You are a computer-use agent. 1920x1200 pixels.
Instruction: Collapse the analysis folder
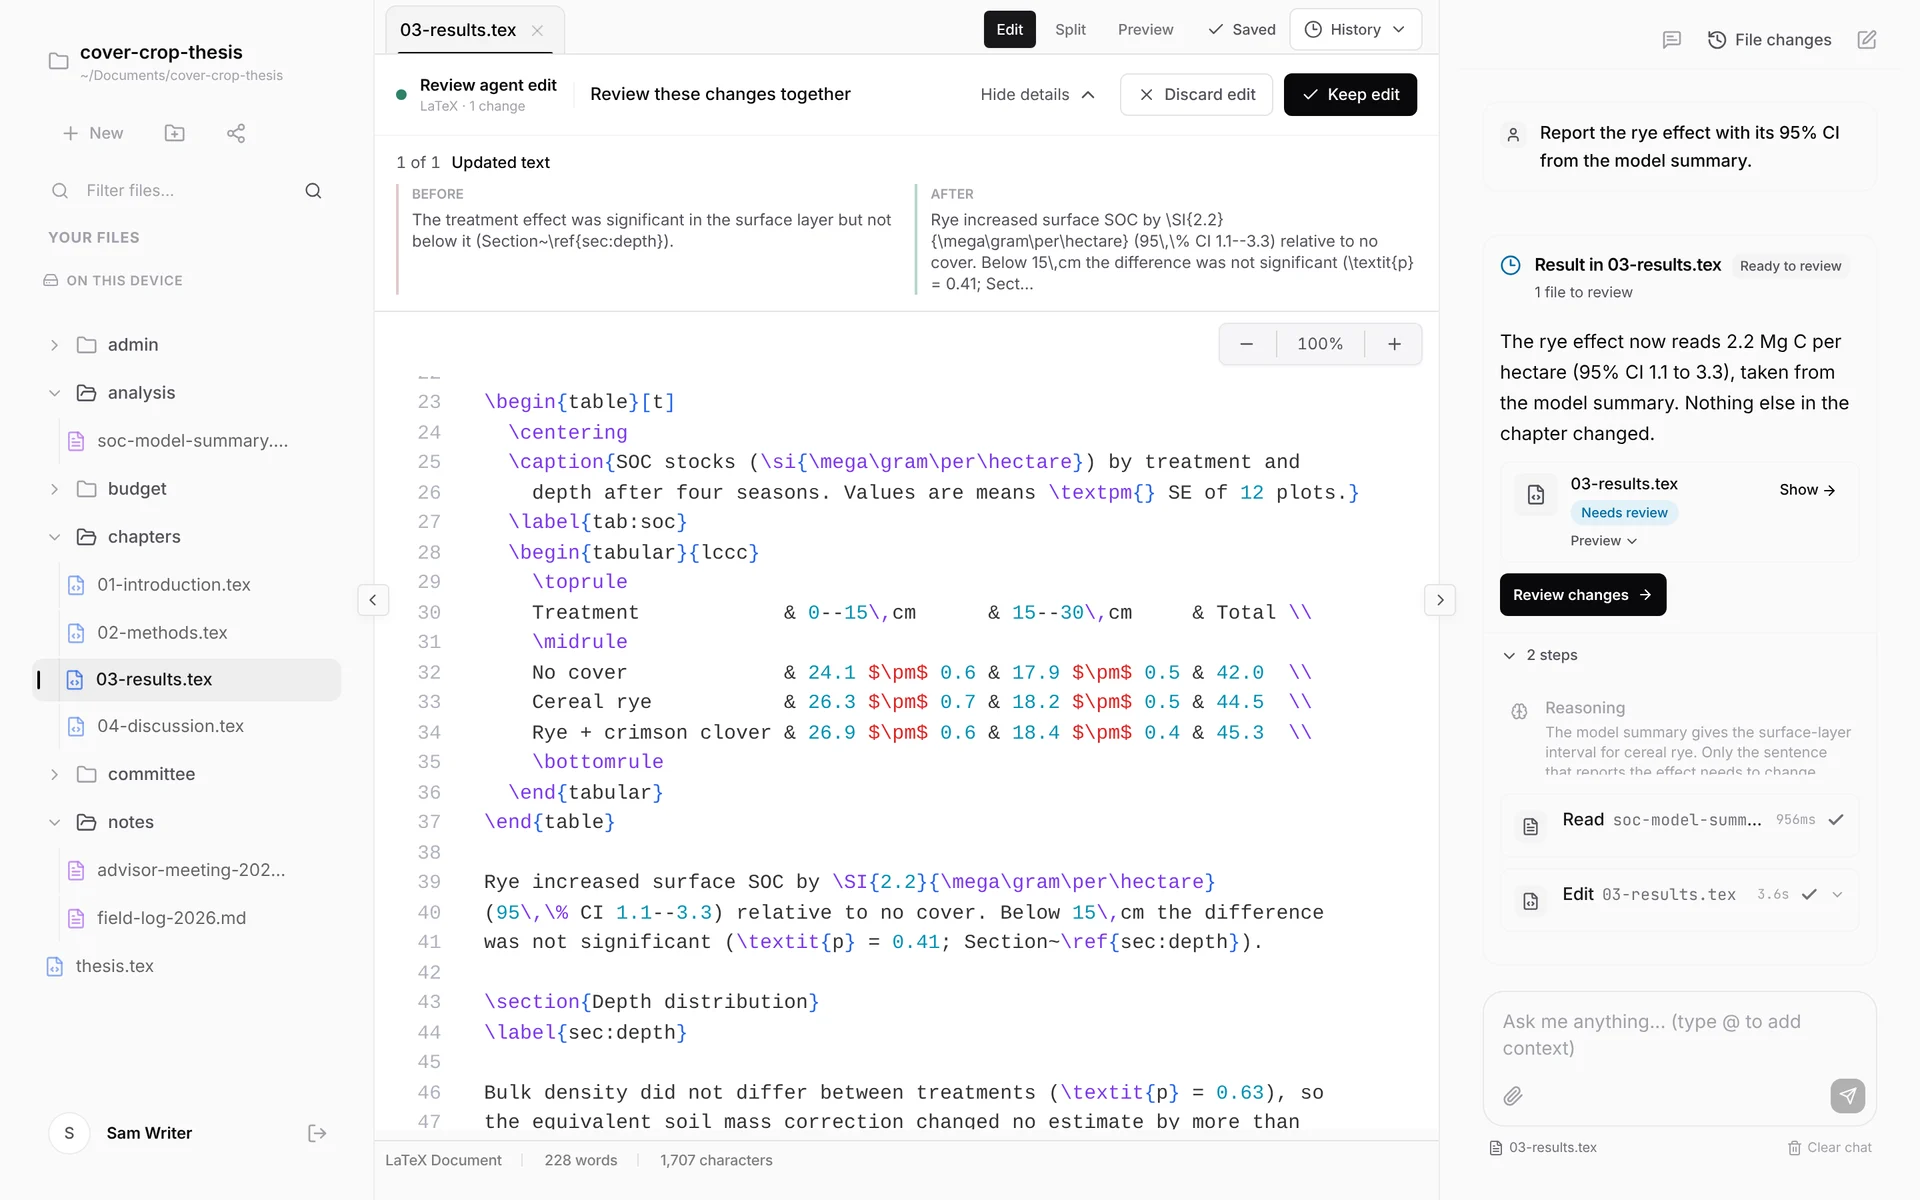click(54, 393)
